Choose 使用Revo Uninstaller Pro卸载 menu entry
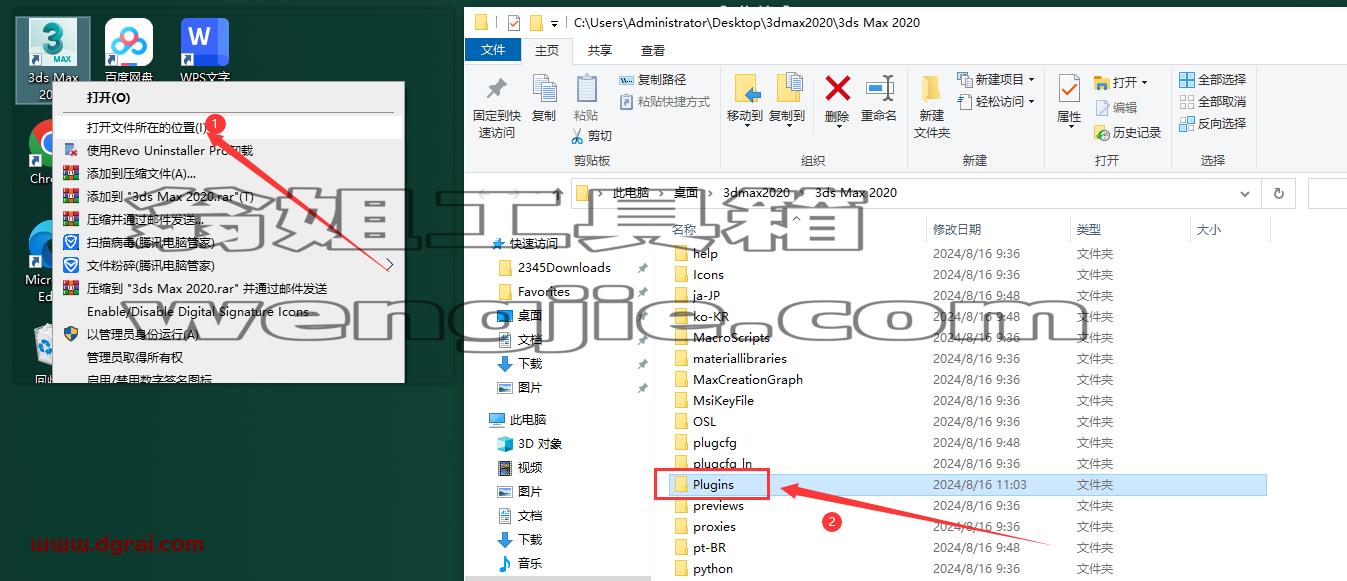The image size is (1347, 581). [229, 150]
